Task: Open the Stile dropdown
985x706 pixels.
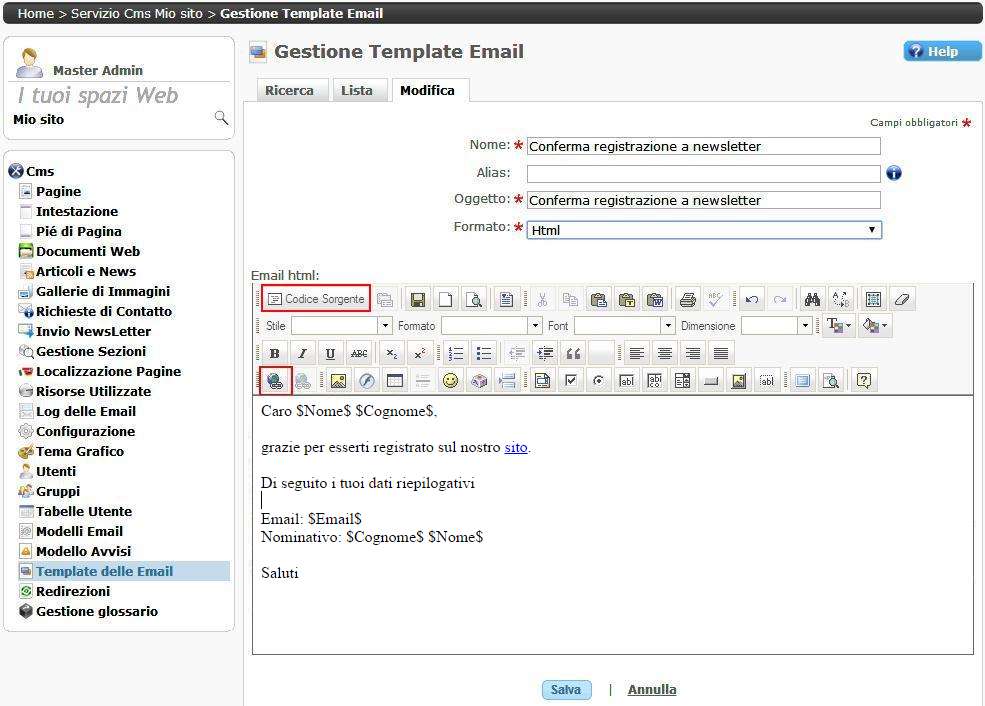Action: pyautogui.click(x=384, y=326)
